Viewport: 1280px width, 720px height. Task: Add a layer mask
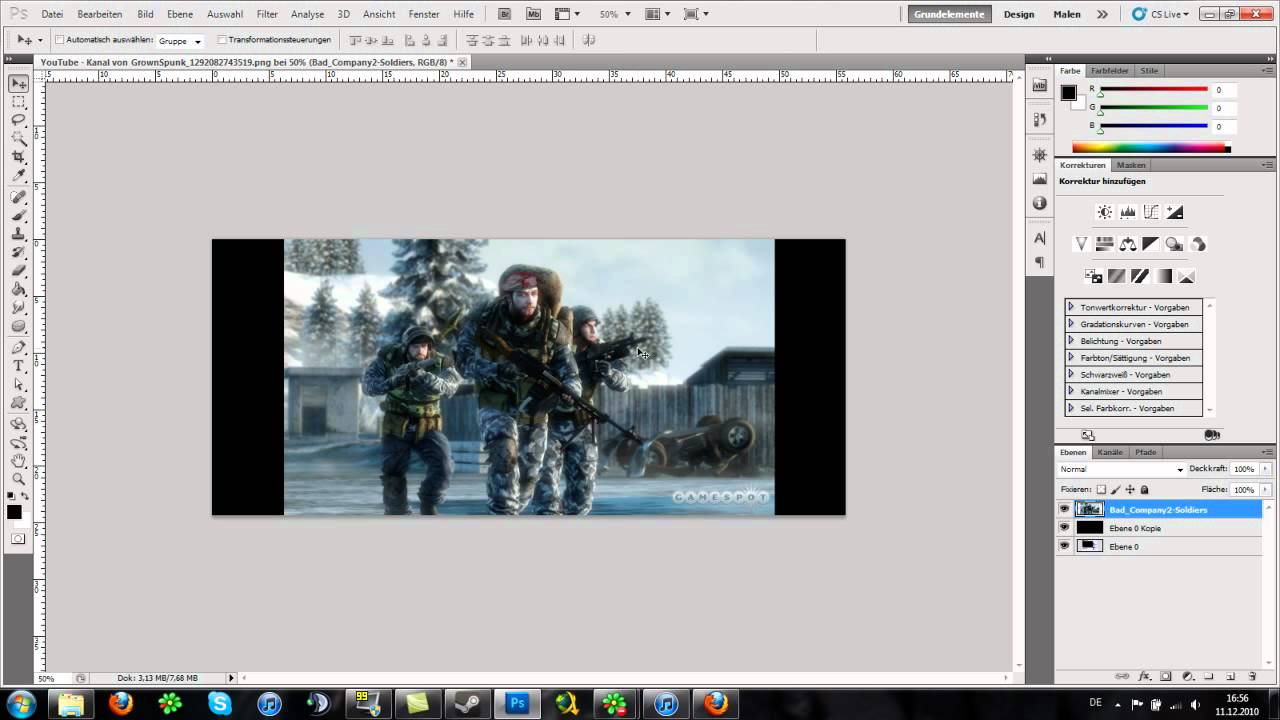coord(1166,677)
